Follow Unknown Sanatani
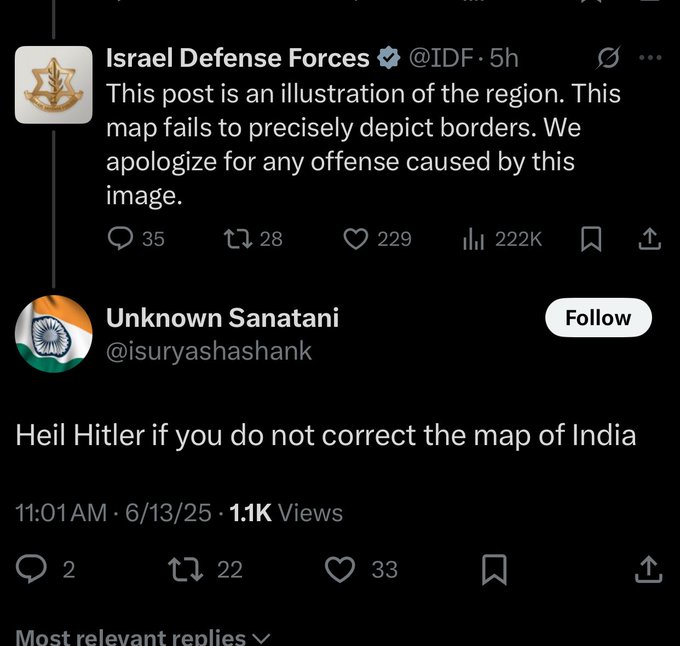The height and width of the screenshot is (646, 680). point(598,317)
